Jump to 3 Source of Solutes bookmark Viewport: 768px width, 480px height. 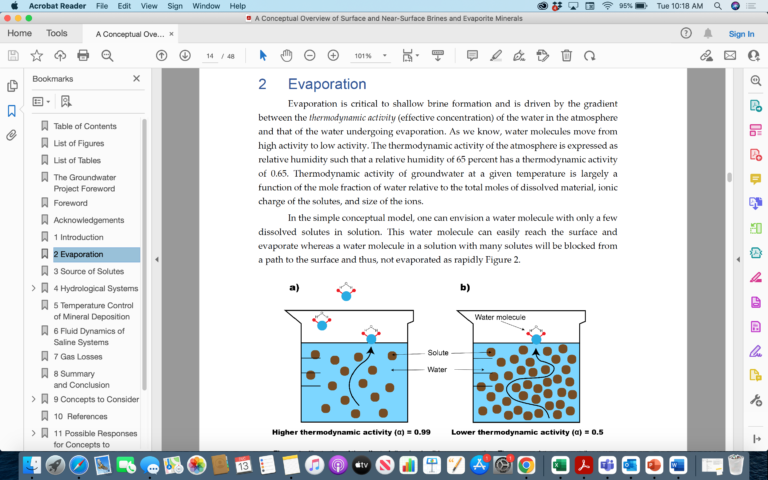coord(89,271)
